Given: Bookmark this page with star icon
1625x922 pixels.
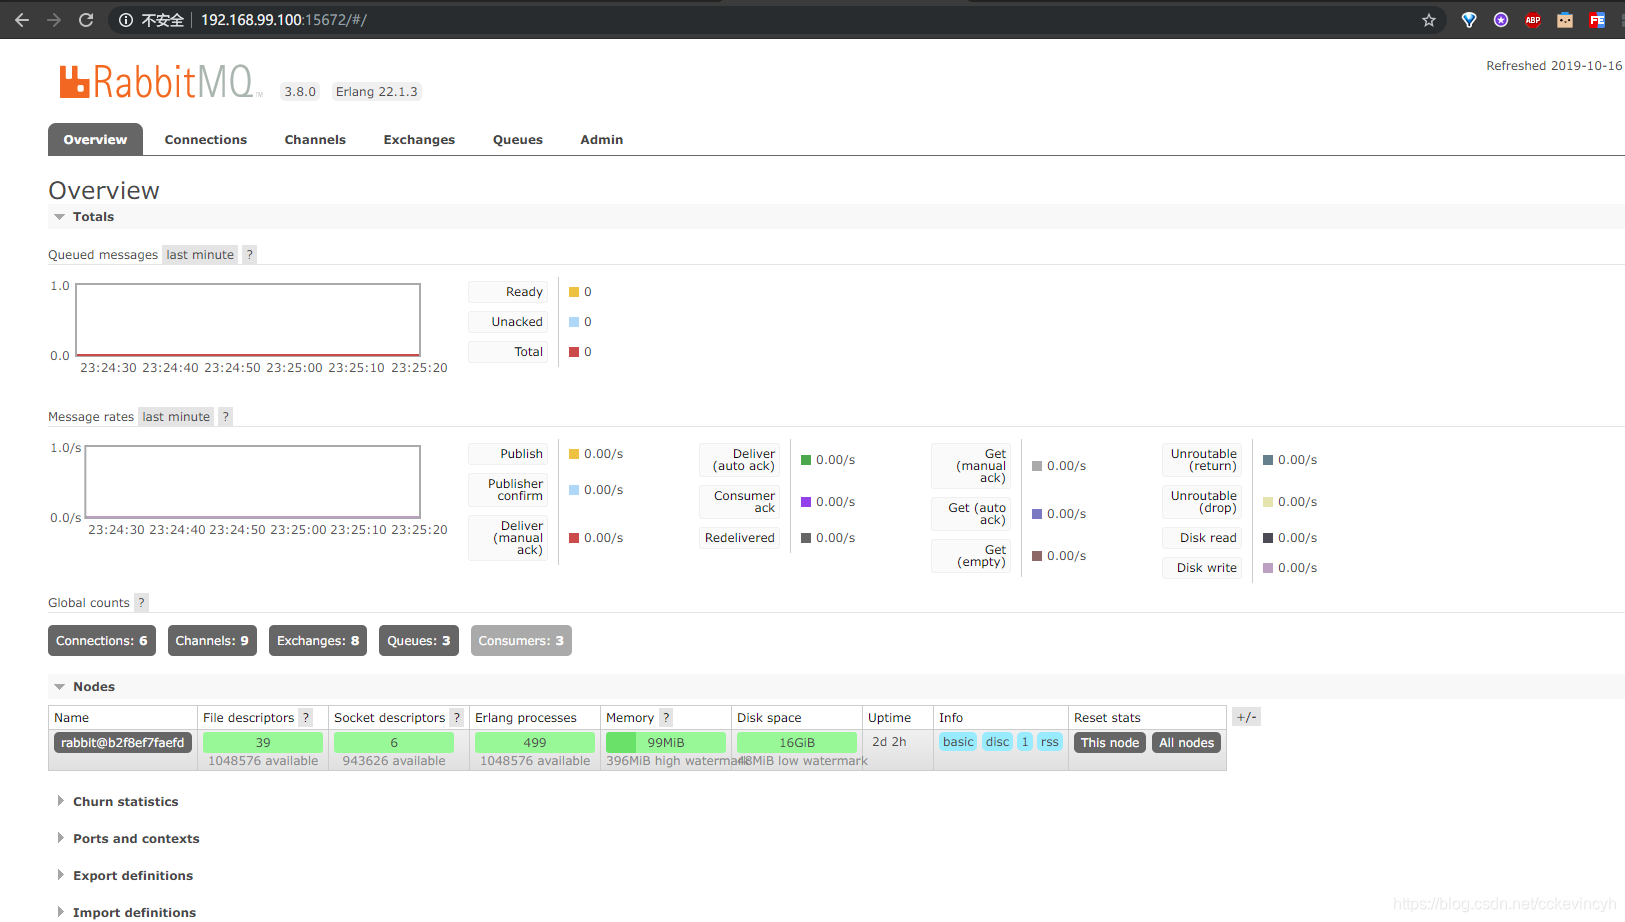Looking at the screenshot, I should pyautogui.click(x=1429, y=20).
